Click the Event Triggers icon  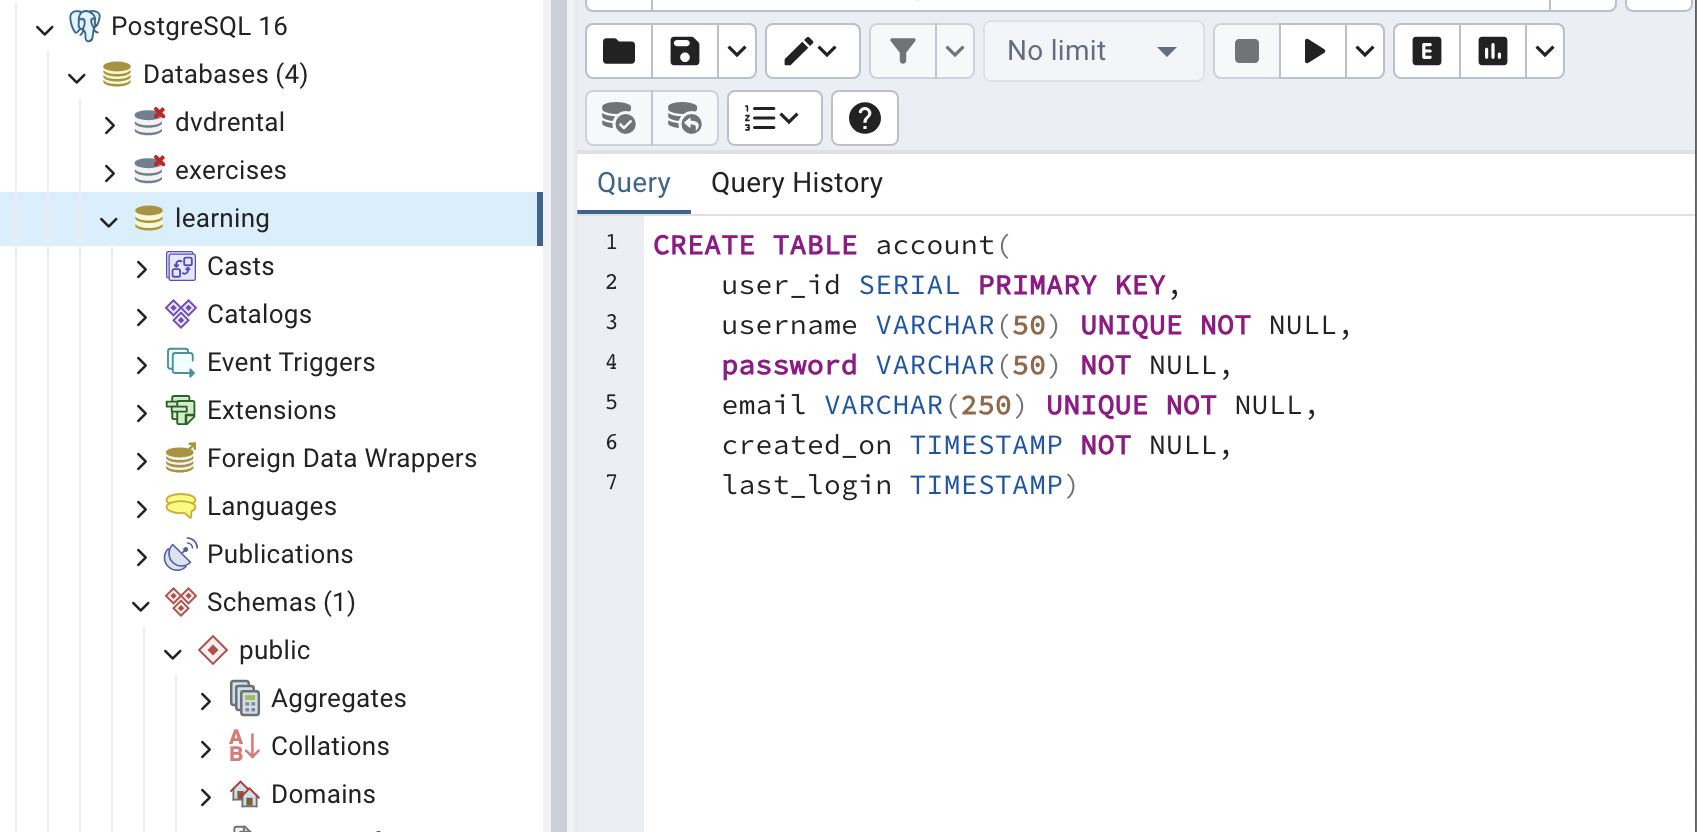(x=181, y=362)
